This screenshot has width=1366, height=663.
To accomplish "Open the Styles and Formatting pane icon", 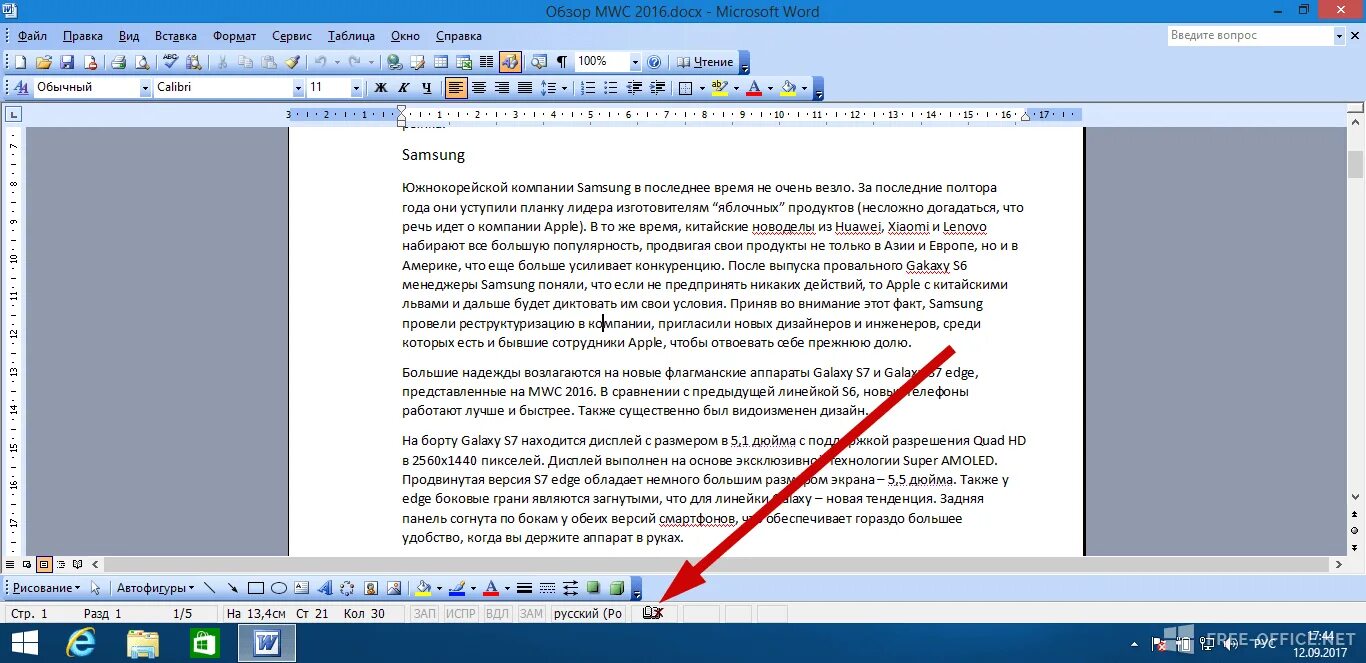I will pyautogui.click(x=20, y=88).
